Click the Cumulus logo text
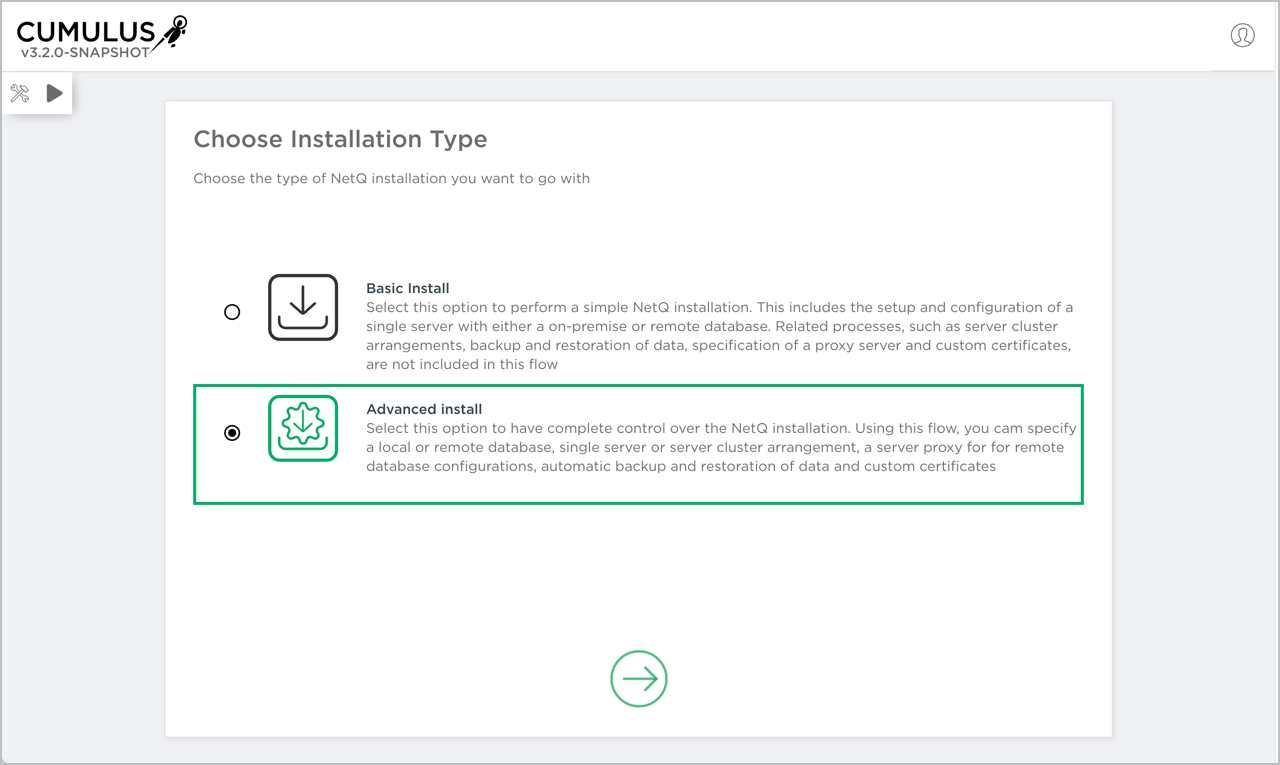 [x=85, y=31]
